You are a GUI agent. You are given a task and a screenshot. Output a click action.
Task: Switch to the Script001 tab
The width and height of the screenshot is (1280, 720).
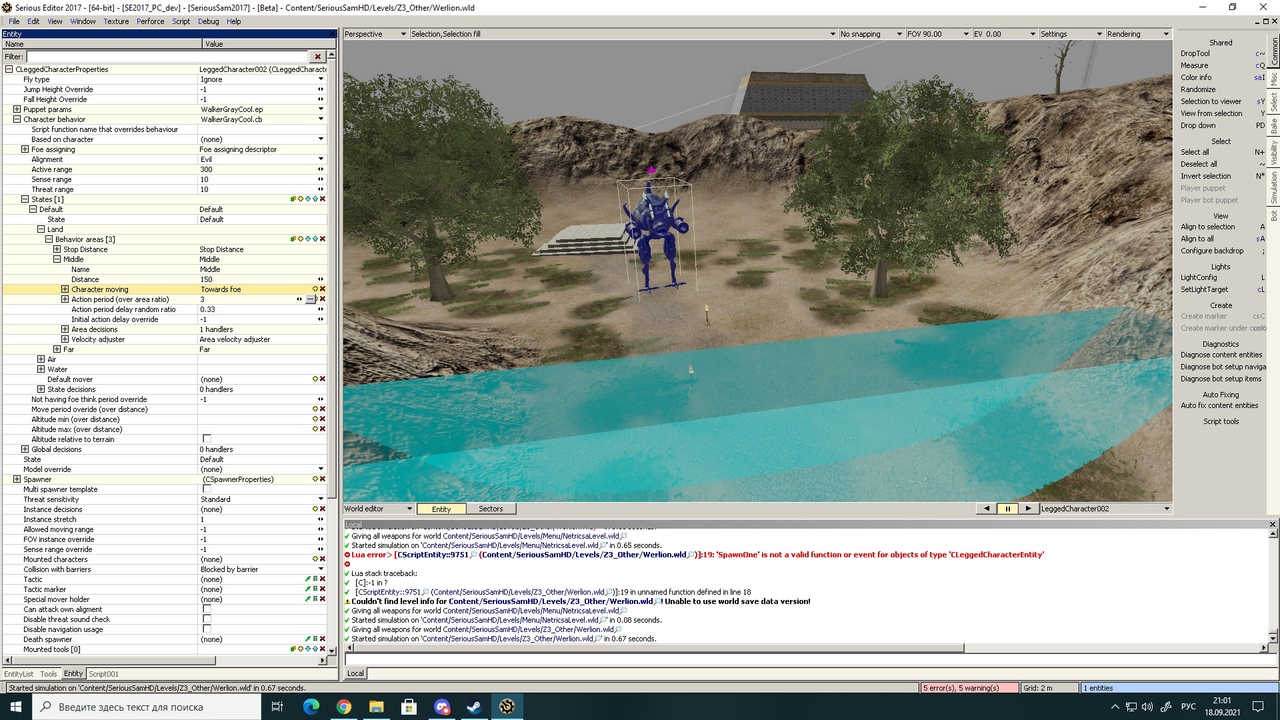103,674
